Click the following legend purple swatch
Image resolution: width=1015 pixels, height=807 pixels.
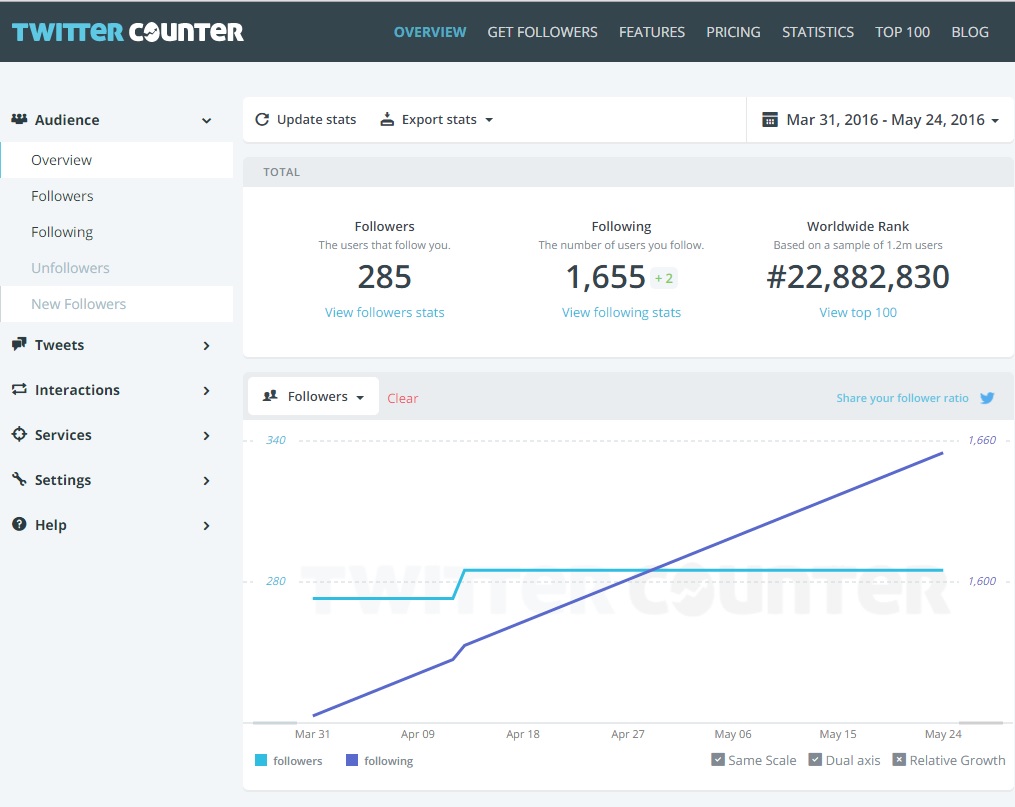(x=352, y=760)
